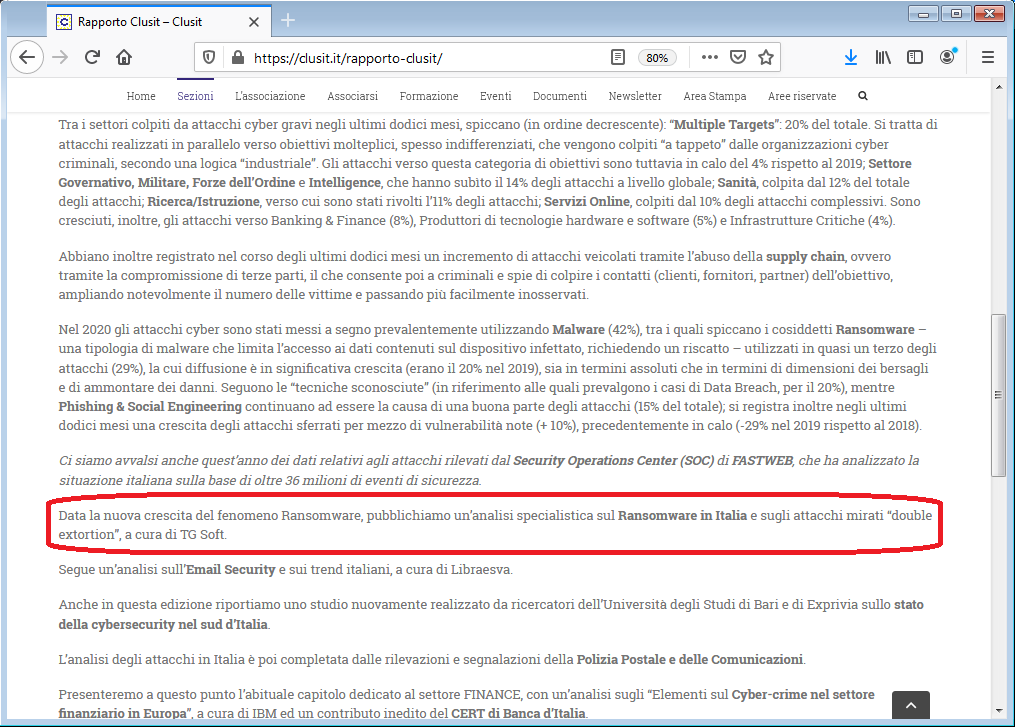Viewport: 1015px width, 727px height.
Task: Minimize the Firefox window
Action: pyautogui.click(x=923, y=13)
